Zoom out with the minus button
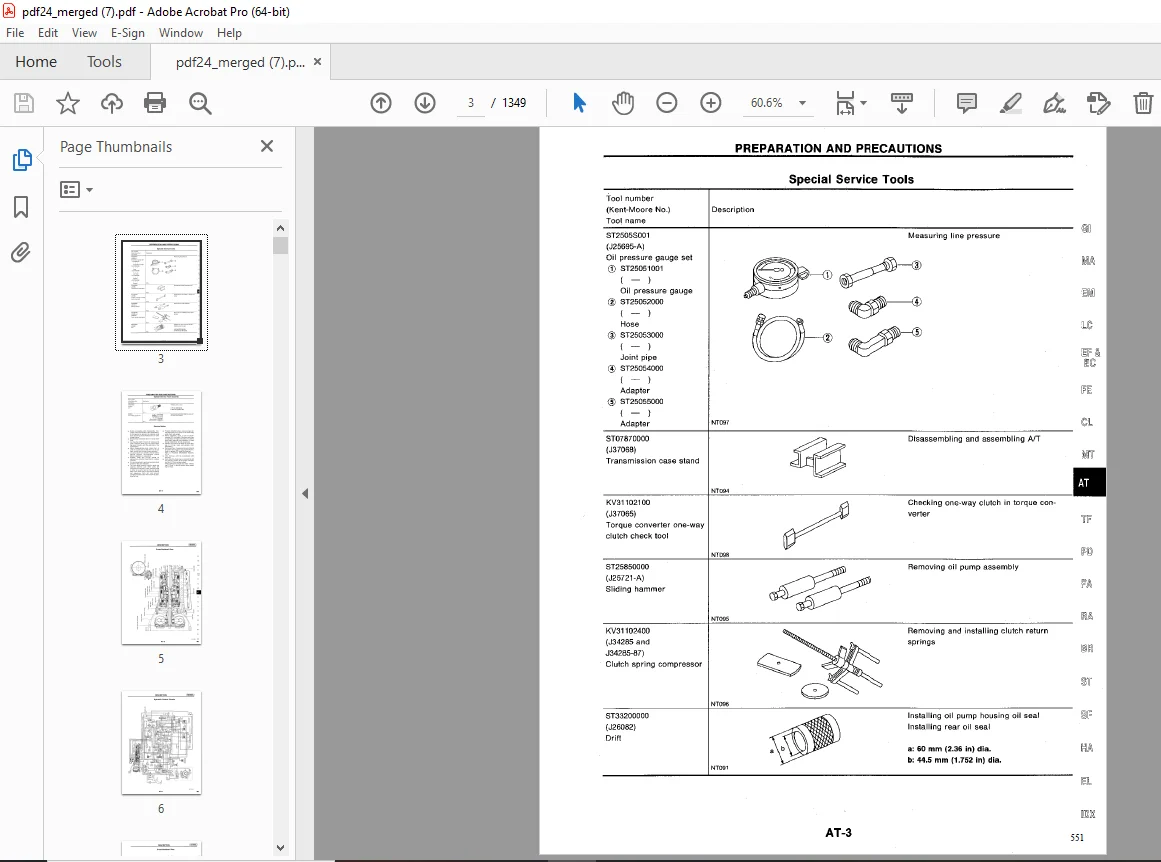This screenshot has width=1161, height=862. (666, 103)
